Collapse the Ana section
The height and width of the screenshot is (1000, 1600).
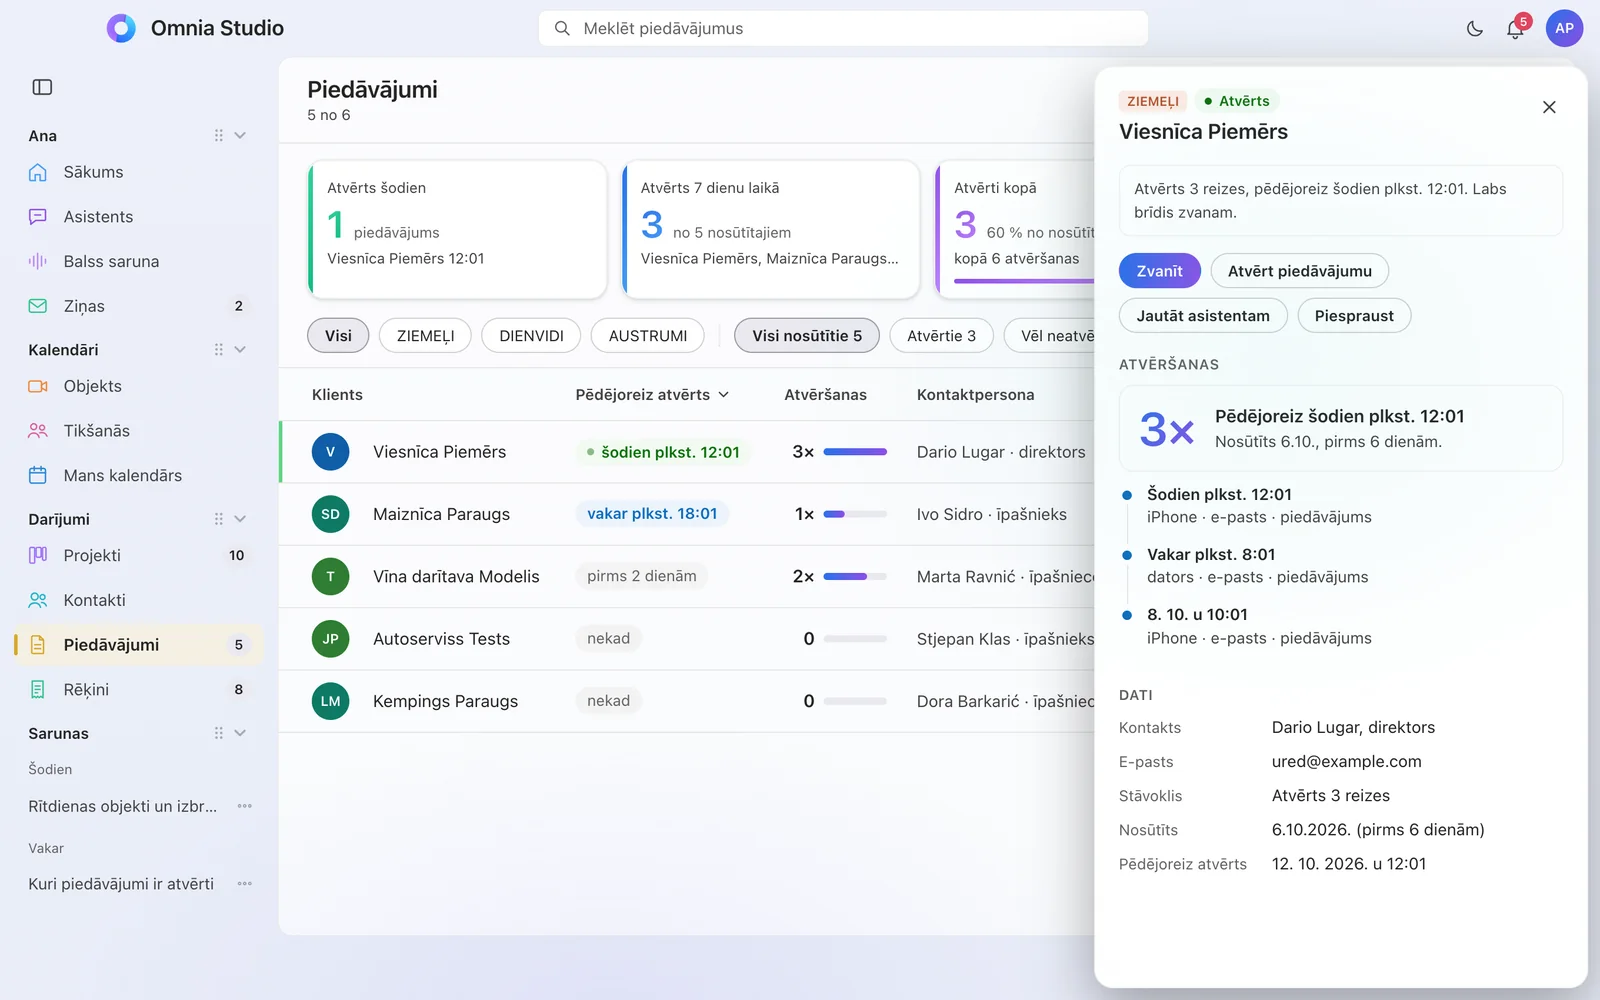point(240,135)
